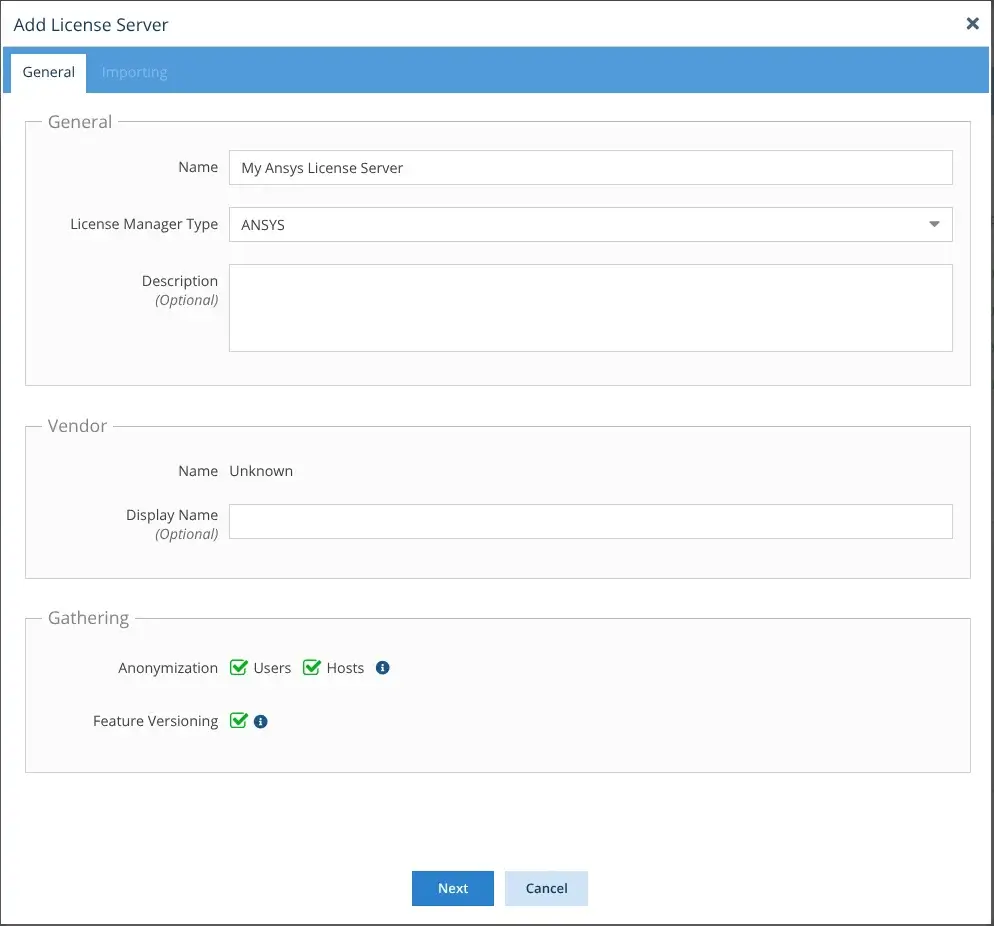Screen dimensions: 994x926
Task: Click the dropdown arrow on License Manager Type
Action: (935, 224)
